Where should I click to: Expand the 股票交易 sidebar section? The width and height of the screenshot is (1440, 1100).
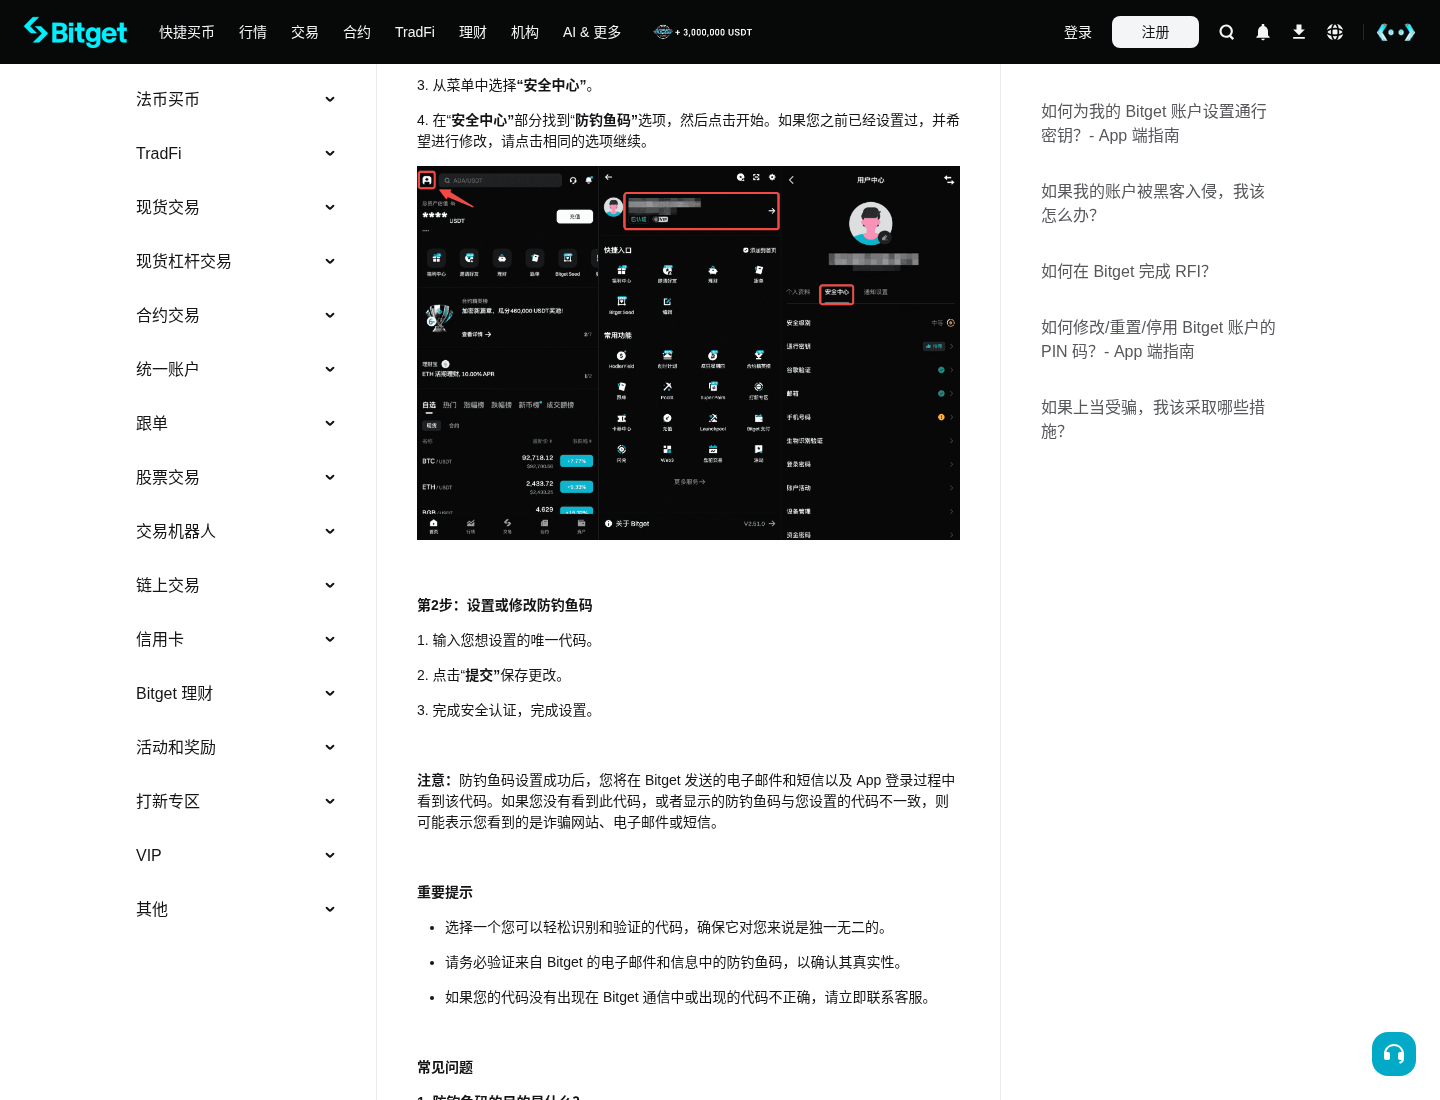(236, 477)
